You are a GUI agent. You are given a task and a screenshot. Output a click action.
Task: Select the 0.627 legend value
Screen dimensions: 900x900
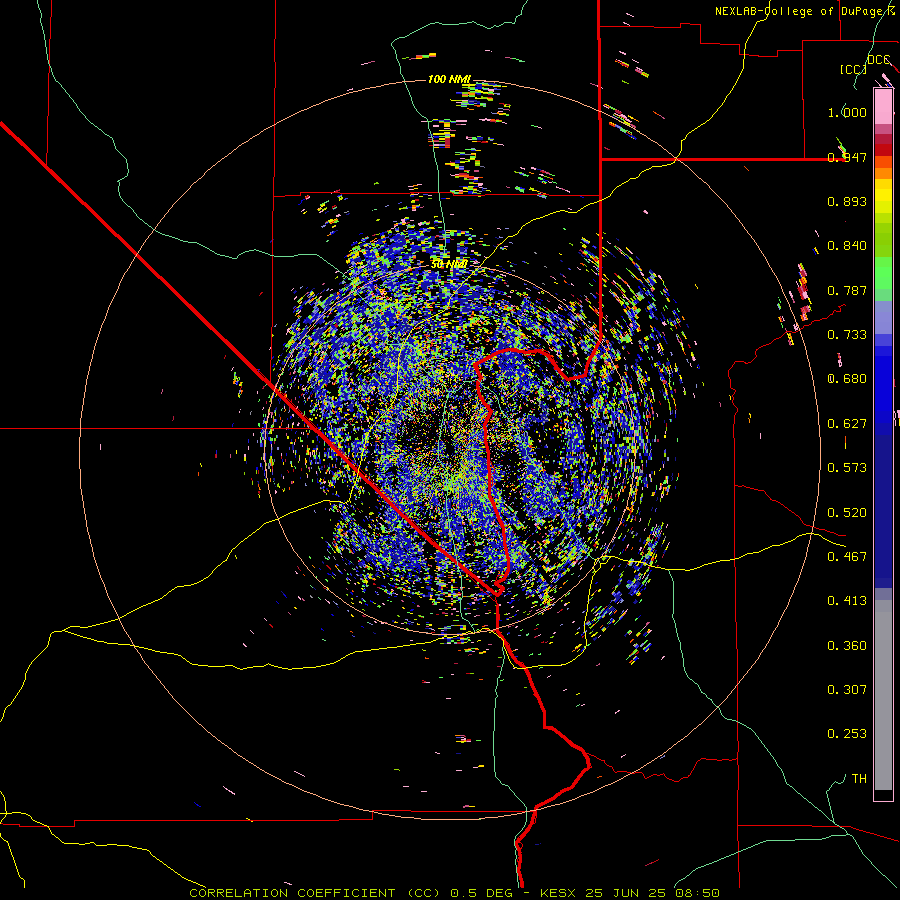click(847, 424)
